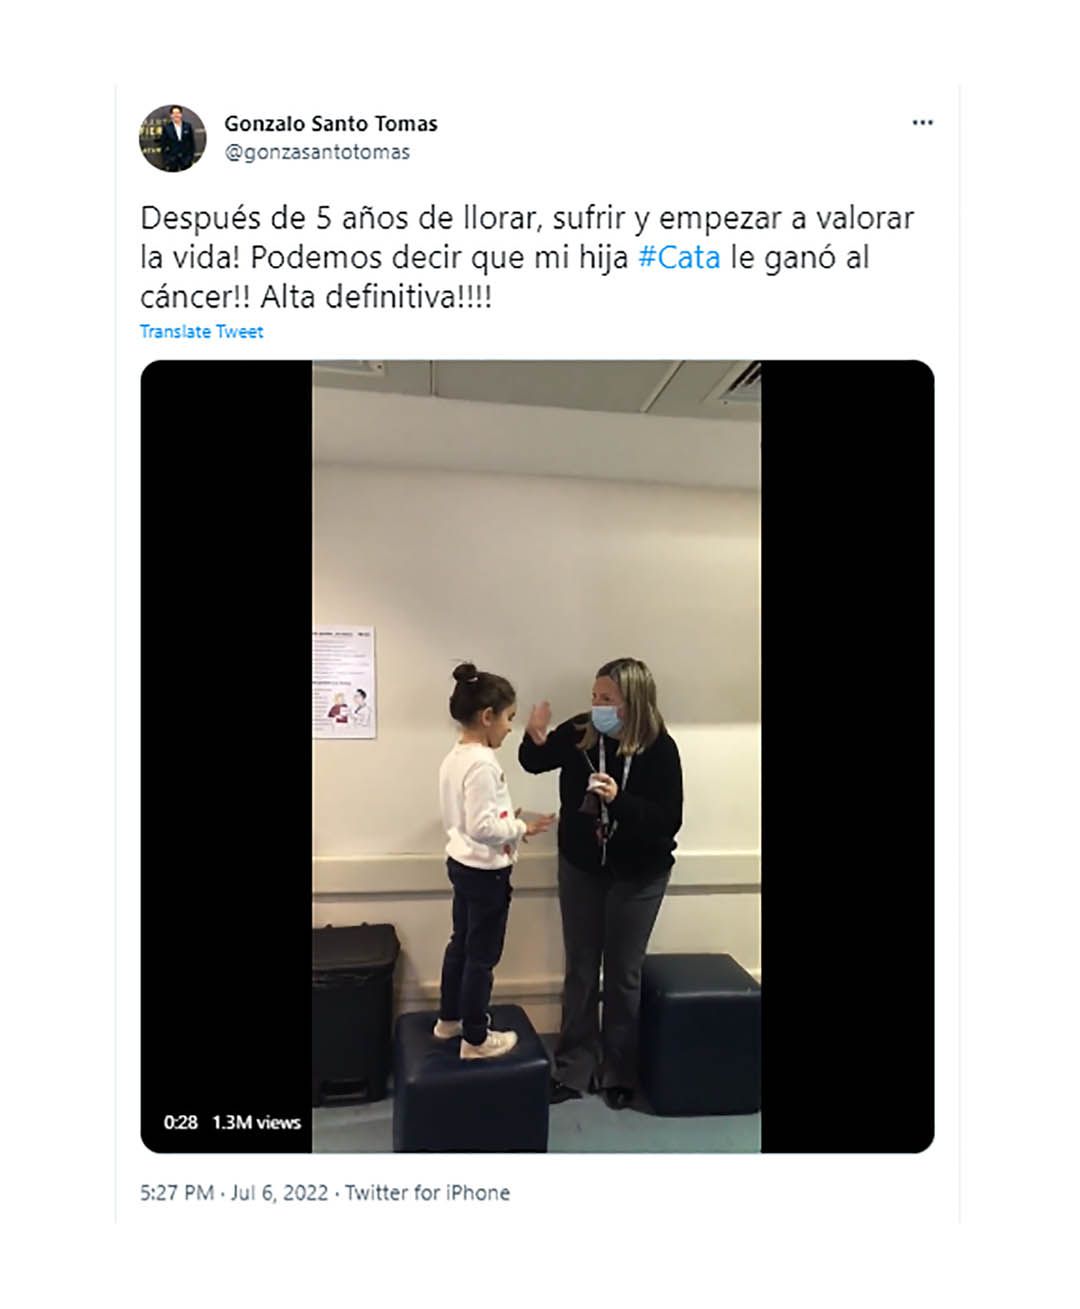Open the @gonzasantotomas handle link
The height and width of the screenshot is (1309, 1080).
pyautogui.click(x=317, y=153)
